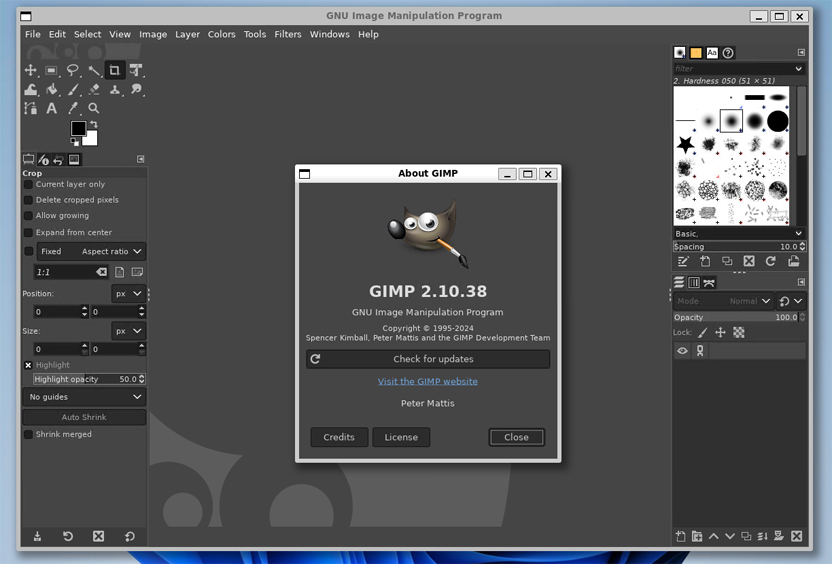The height and width of the screenshot is (564, 832).
Task: Open the Tool Options tab
Action: pyautogui.click(x=29, y=159)
